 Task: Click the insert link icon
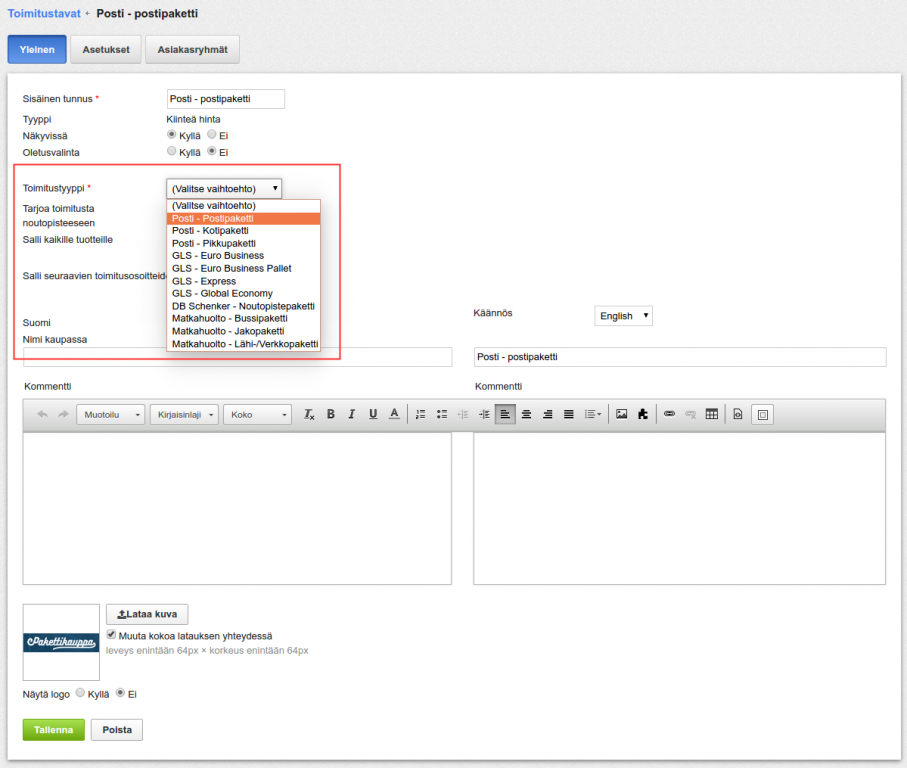(x=669, y=414)
